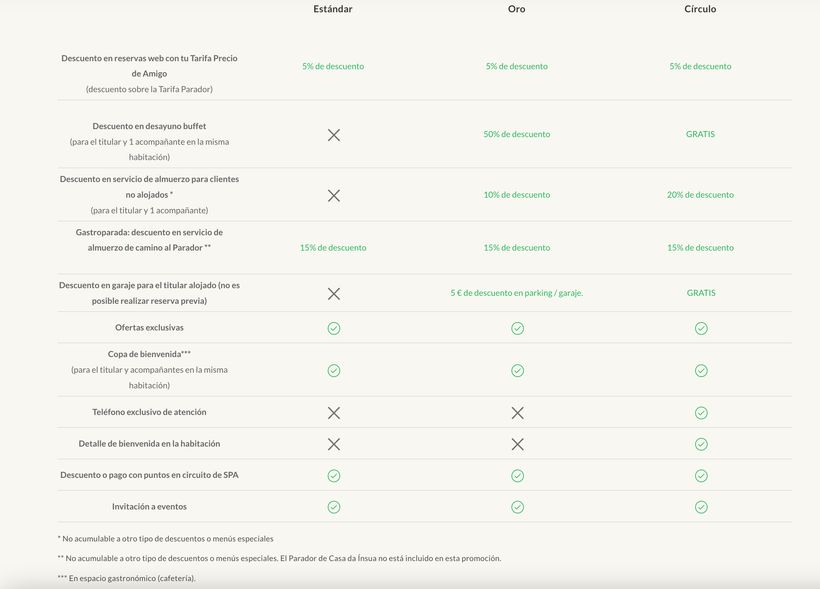Click Oro checkmark for Invitación a eventos

coord(517,507)
